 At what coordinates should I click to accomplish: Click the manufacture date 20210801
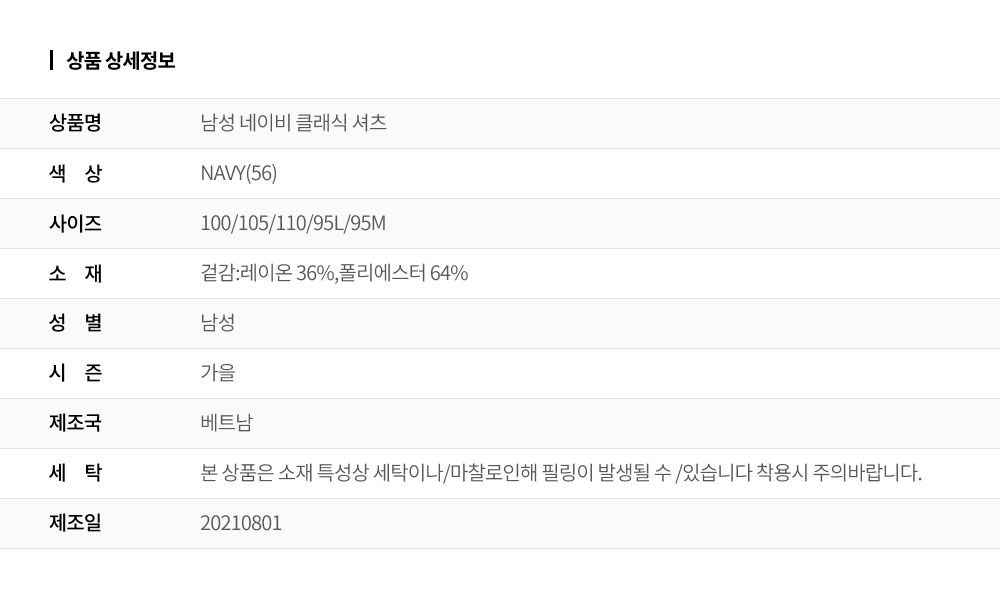[x=241, y=523]
